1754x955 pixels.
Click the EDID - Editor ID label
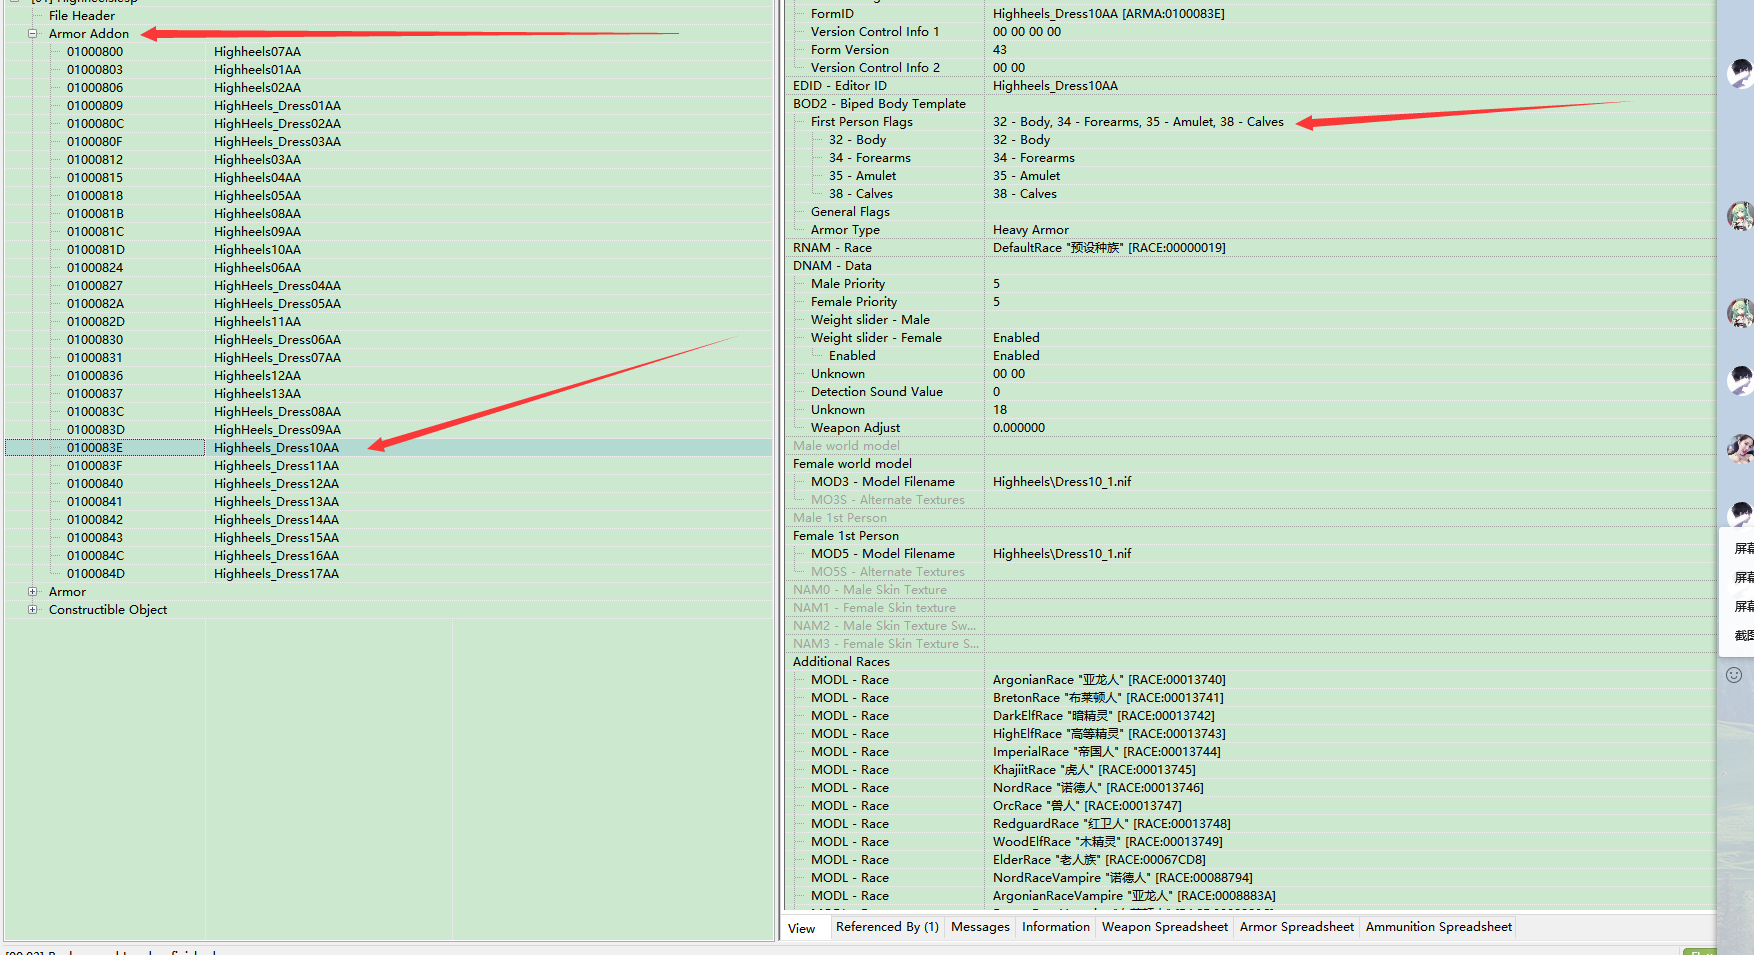point(840,85)
